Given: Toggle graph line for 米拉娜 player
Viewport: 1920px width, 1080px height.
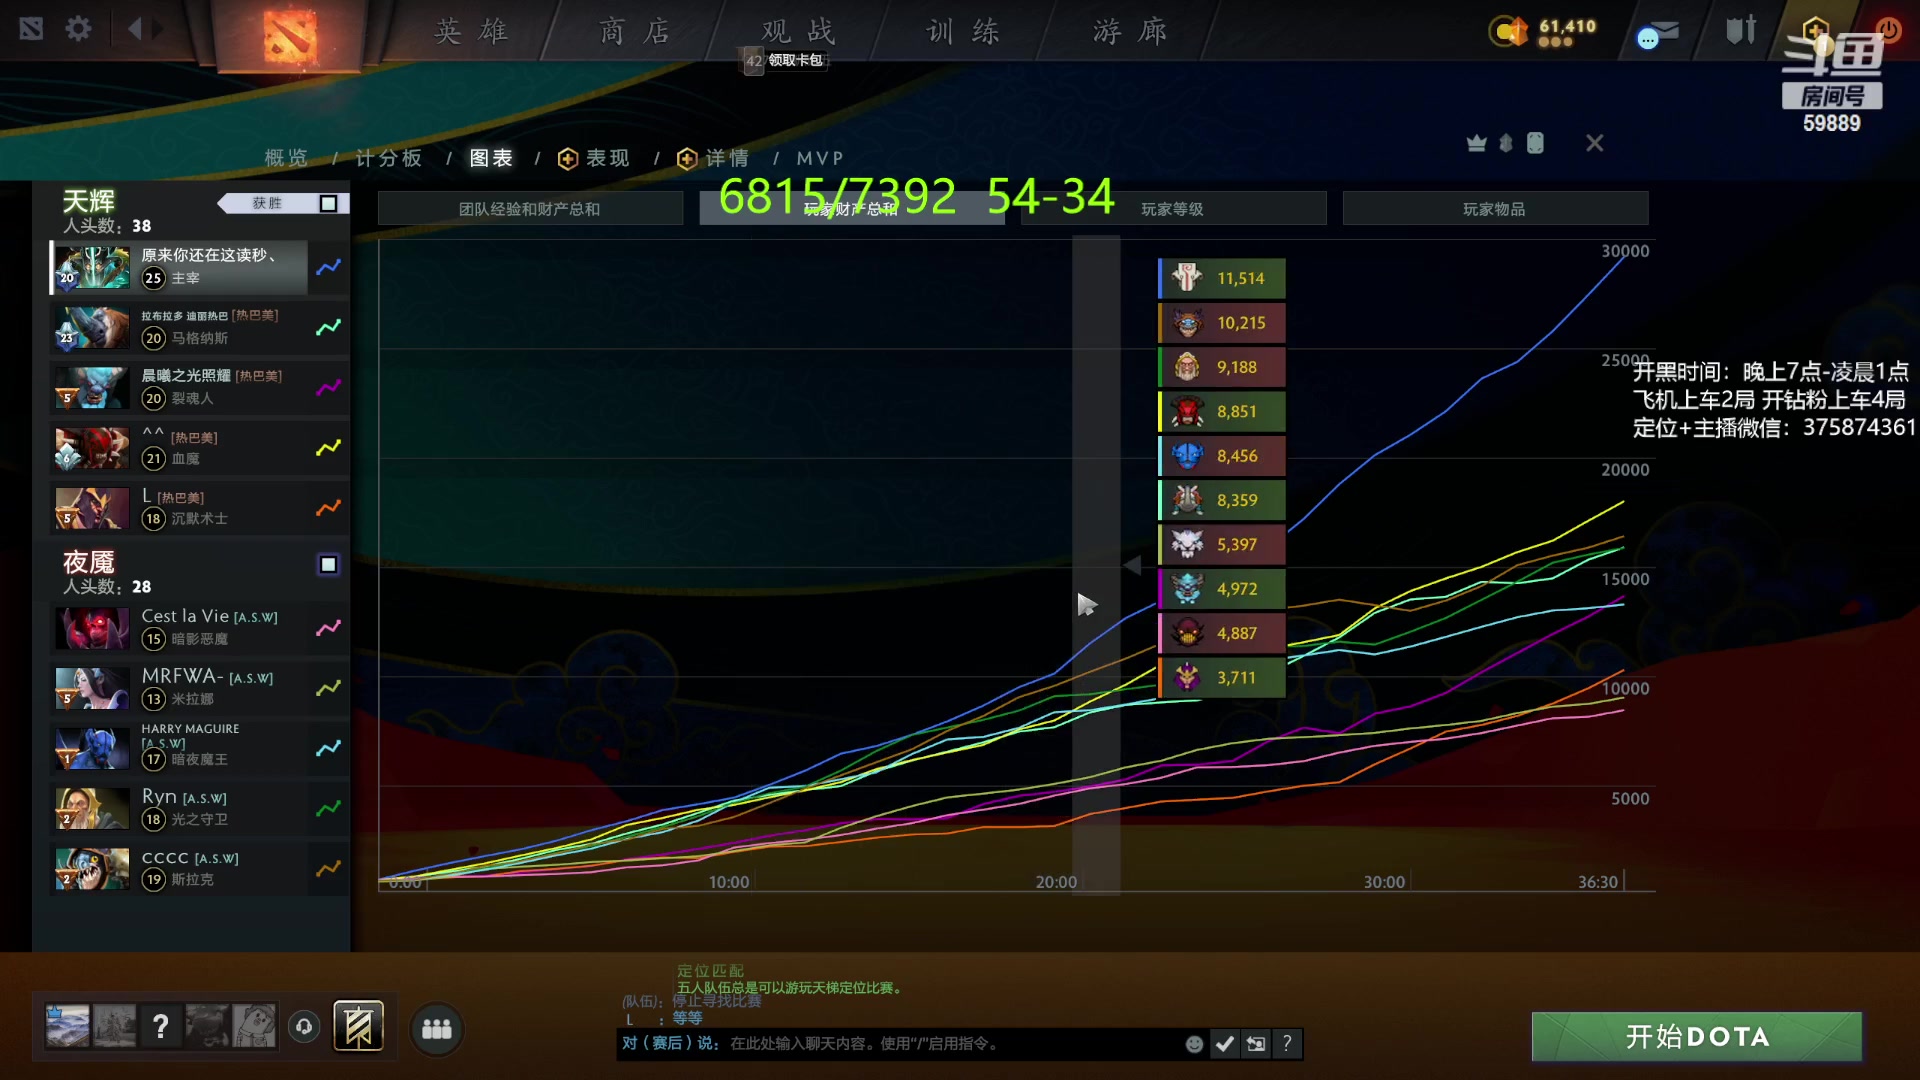Looking at the screenshot, I should click(329, 688).
